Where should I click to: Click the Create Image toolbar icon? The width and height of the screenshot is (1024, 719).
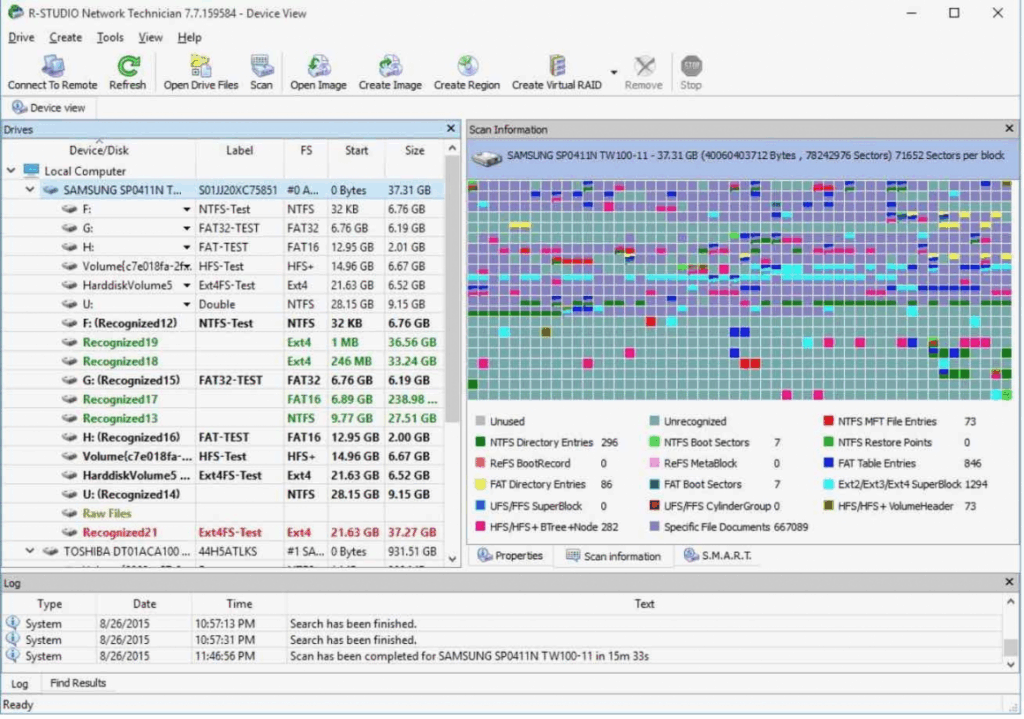click(x=390, y=66)
